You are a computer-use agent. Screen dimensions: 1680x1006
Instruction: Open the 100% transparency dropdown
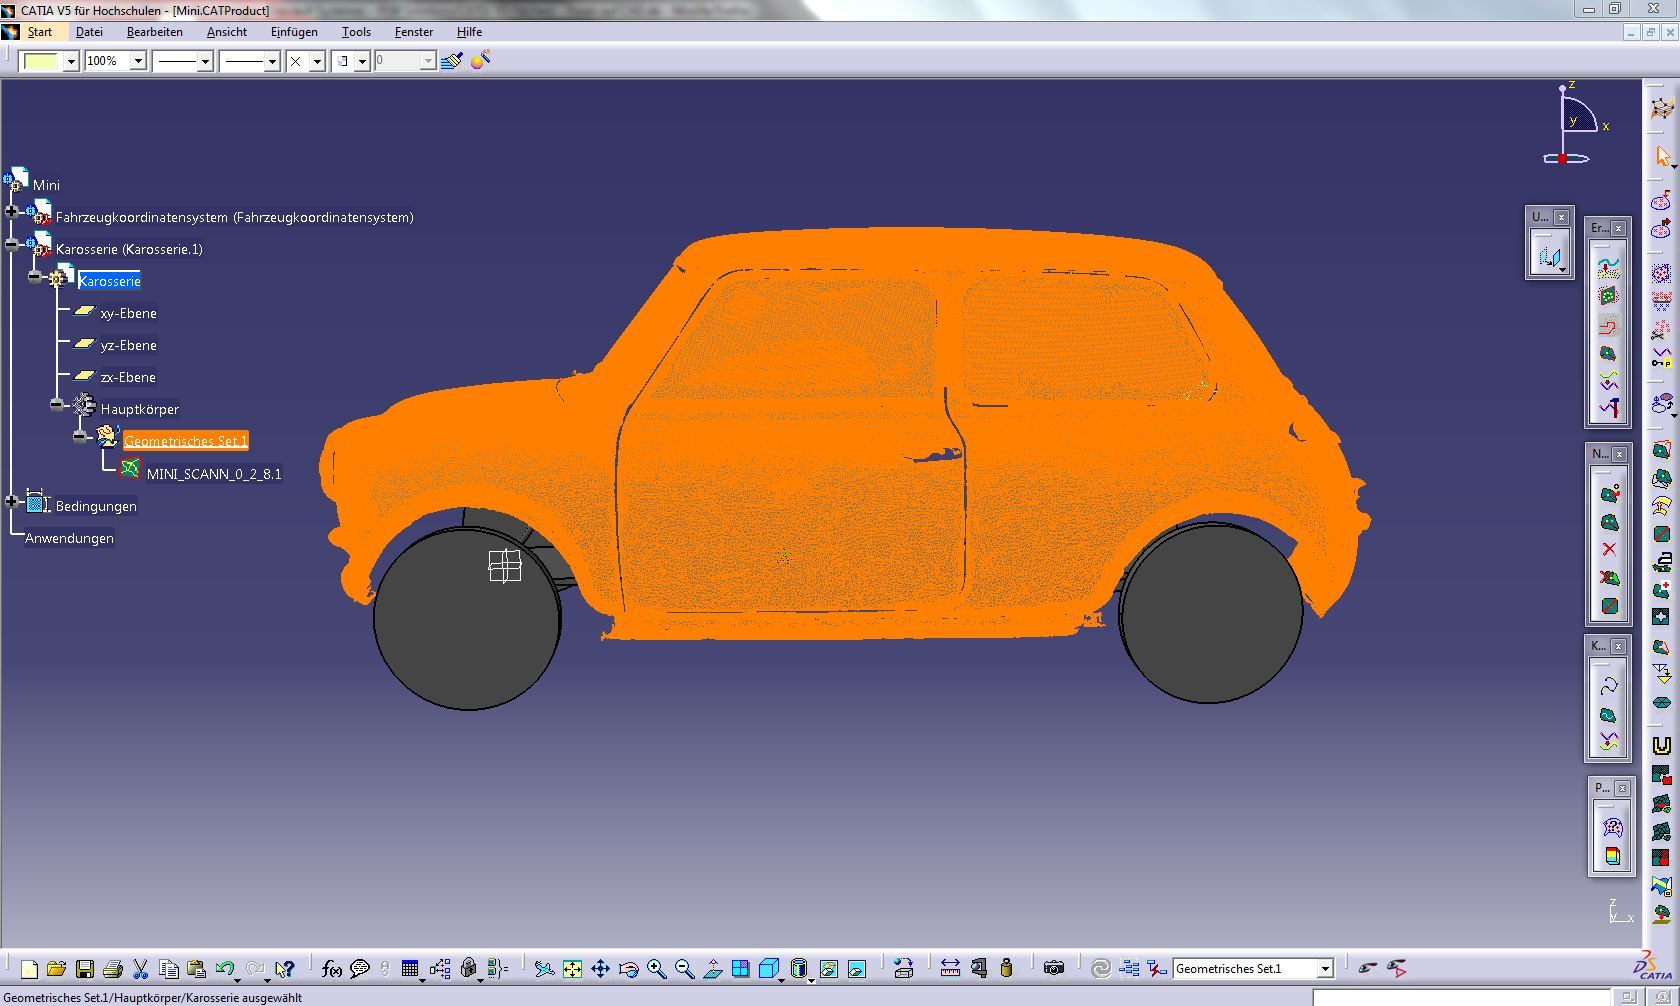[138, 62]
